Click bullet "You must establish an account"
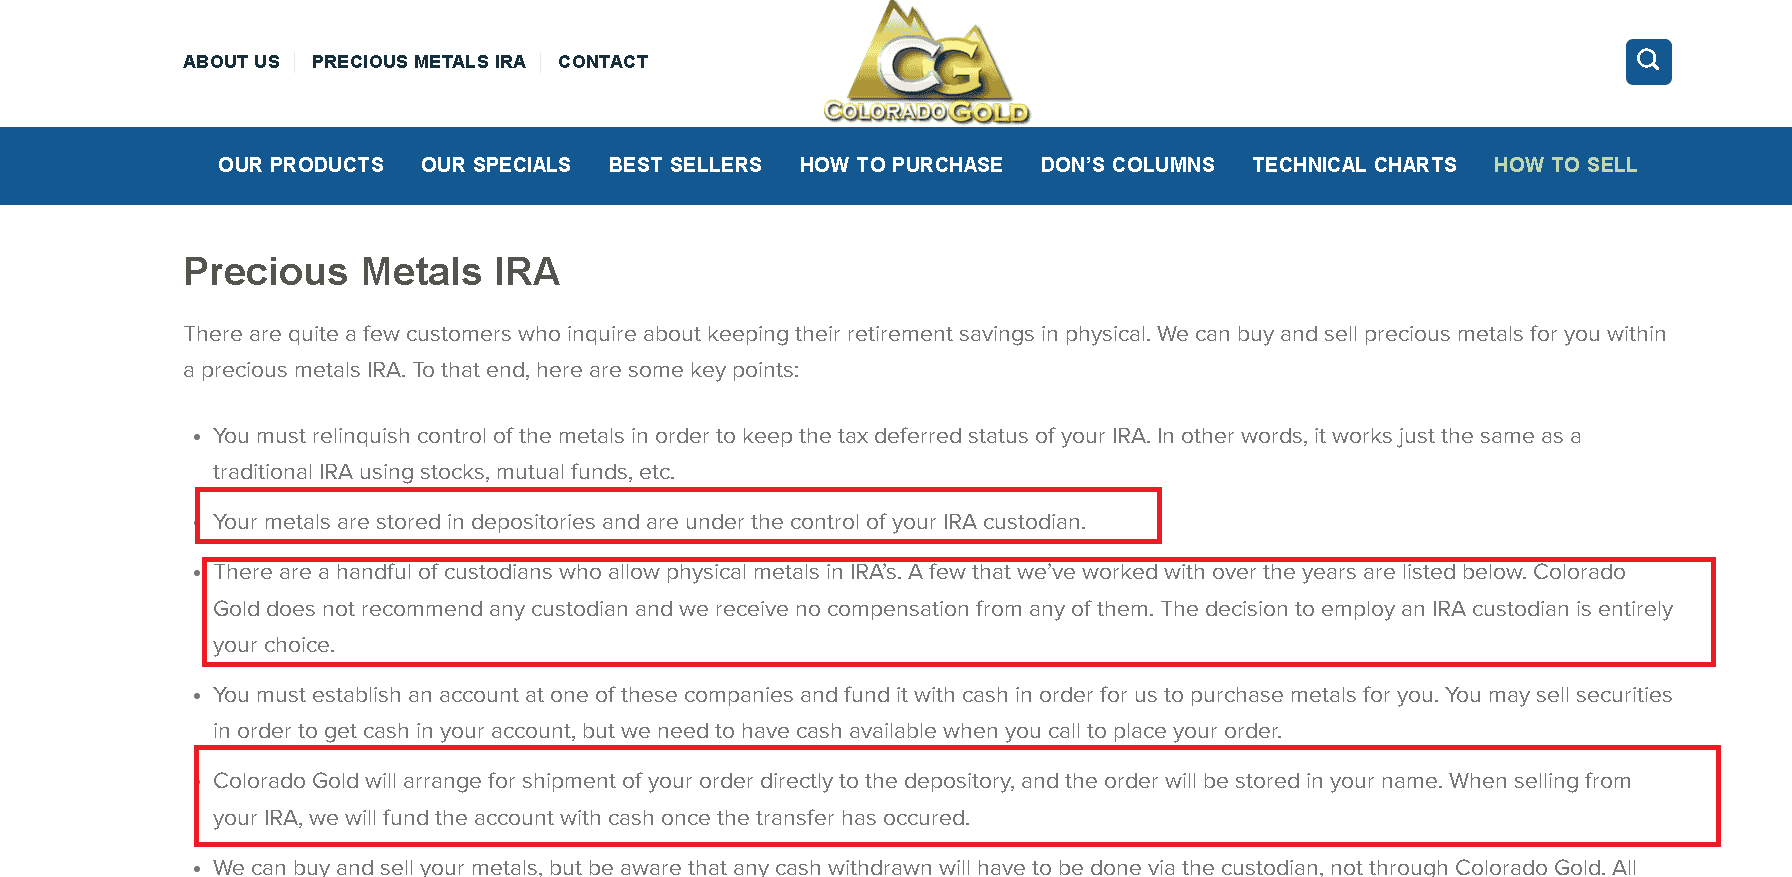The height and width of the screenshot is (877, 1792). [943, 713]
